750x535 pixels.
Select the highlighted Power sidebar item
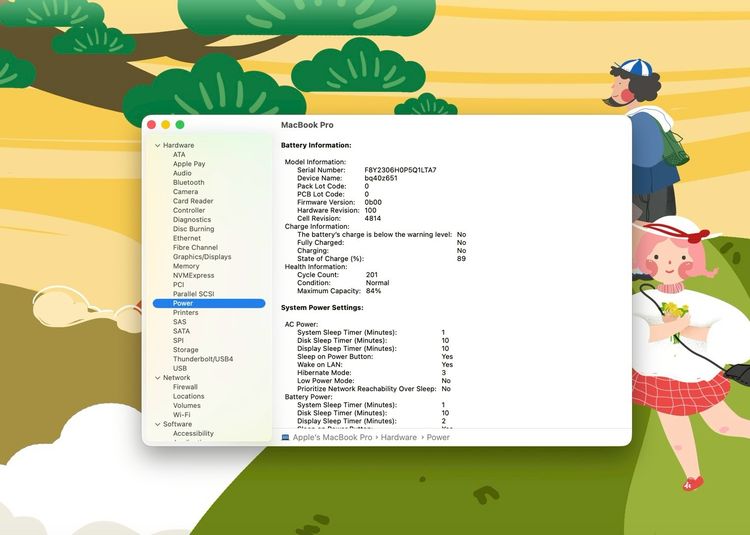coord(183,303)
